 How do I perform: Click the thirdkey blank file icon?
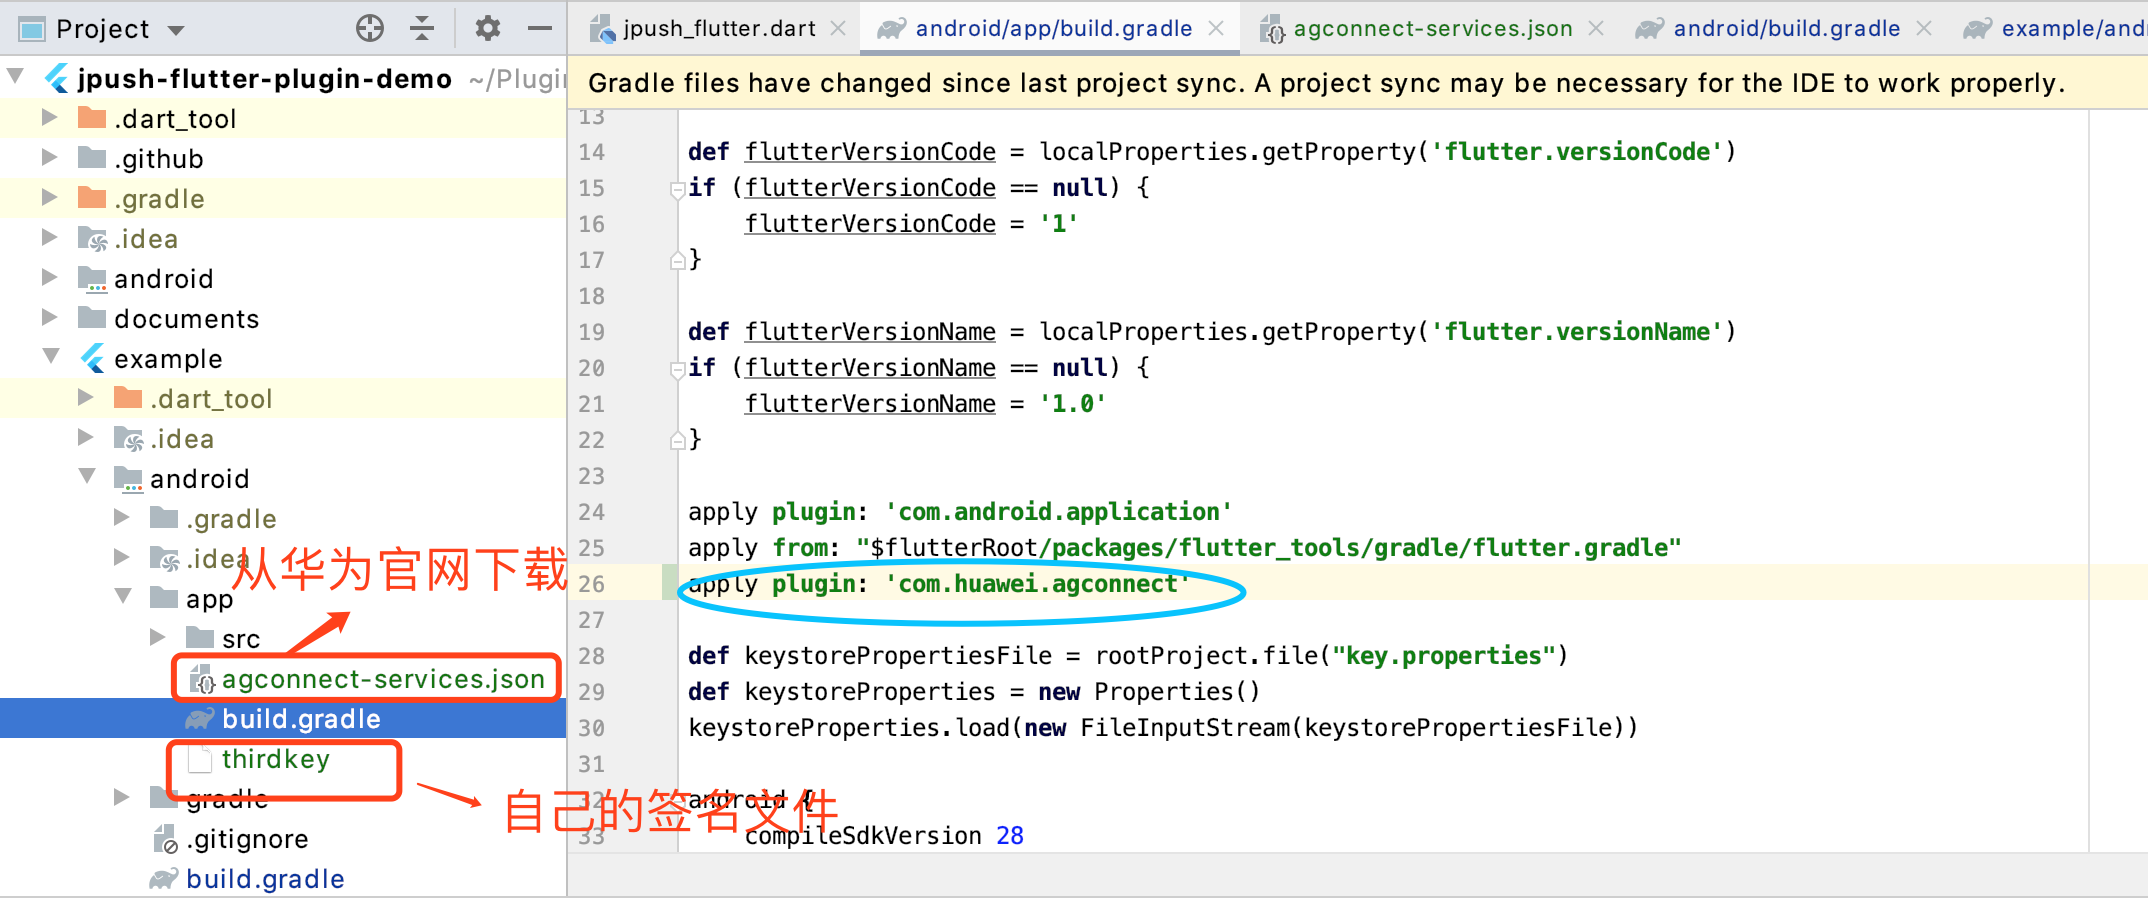point(200,759)
